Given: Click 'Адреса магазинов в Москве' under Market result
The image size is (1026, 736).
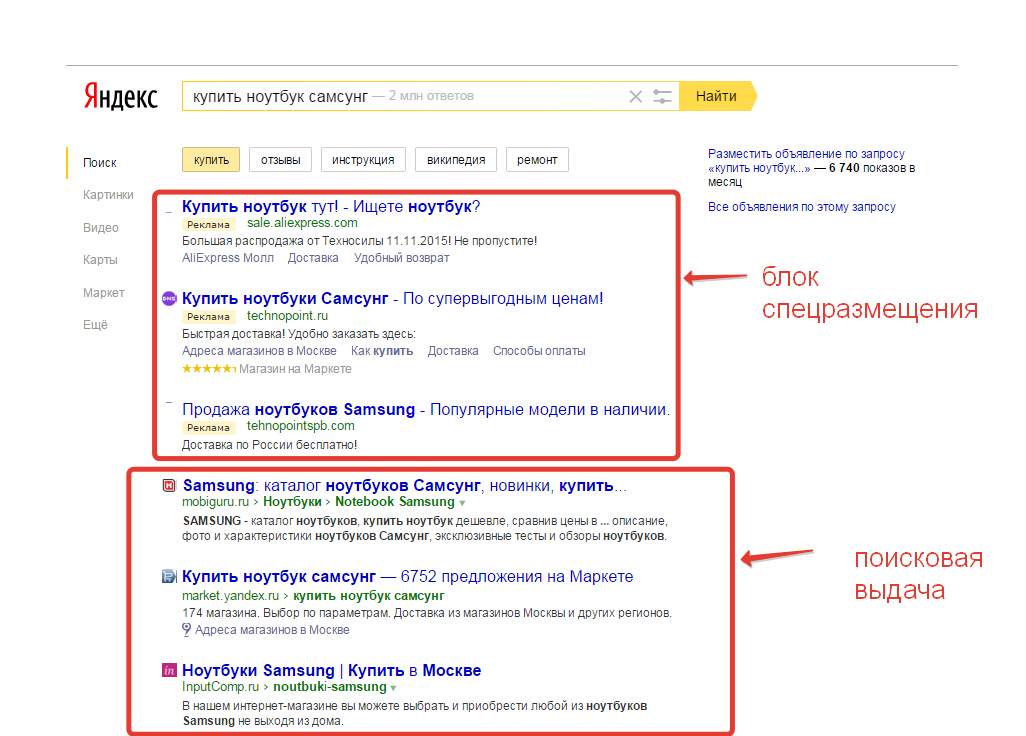Looking at the screenshot, I should [x=272, y=630].
